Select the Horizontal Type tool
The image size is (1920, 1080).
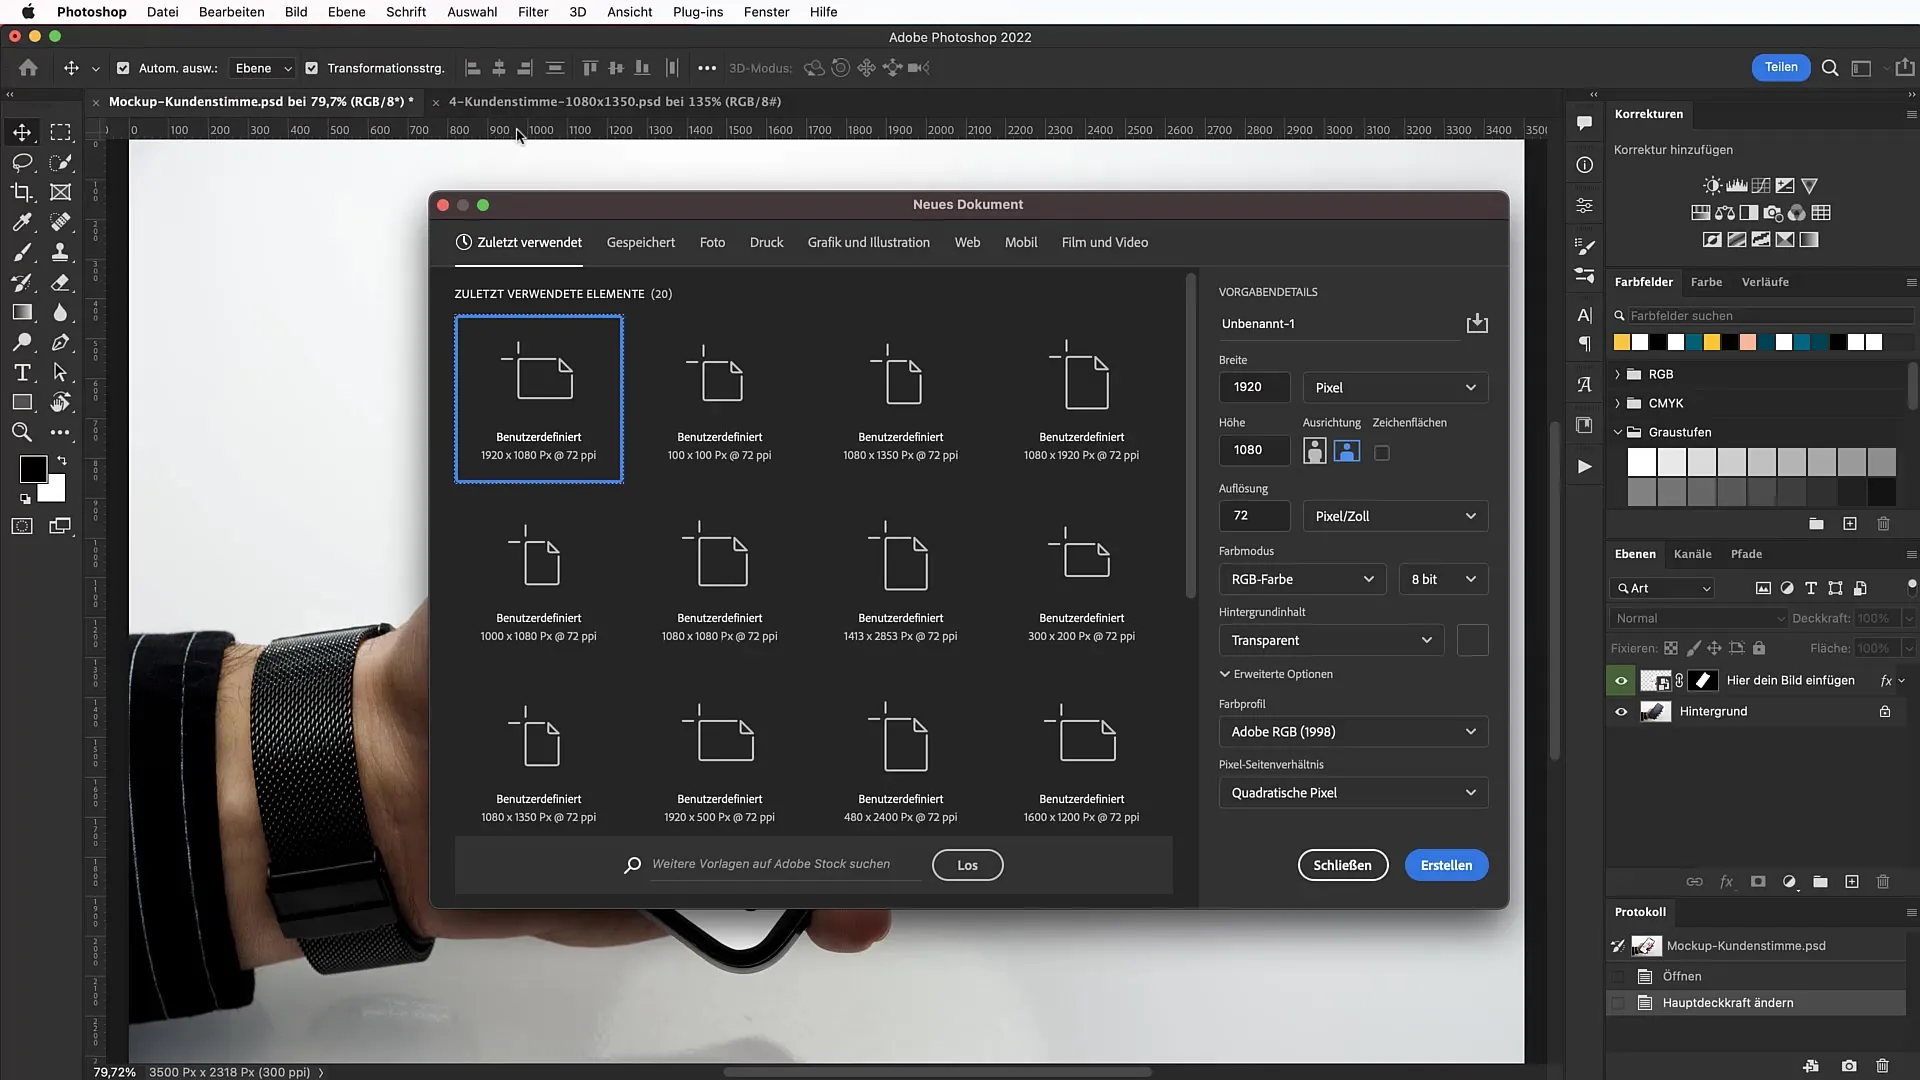[22, 372]
